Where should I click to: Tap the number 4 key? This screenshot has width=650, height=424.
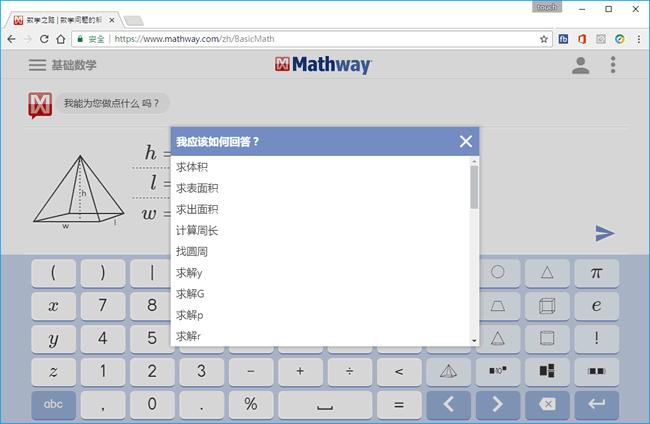(103, 339)
